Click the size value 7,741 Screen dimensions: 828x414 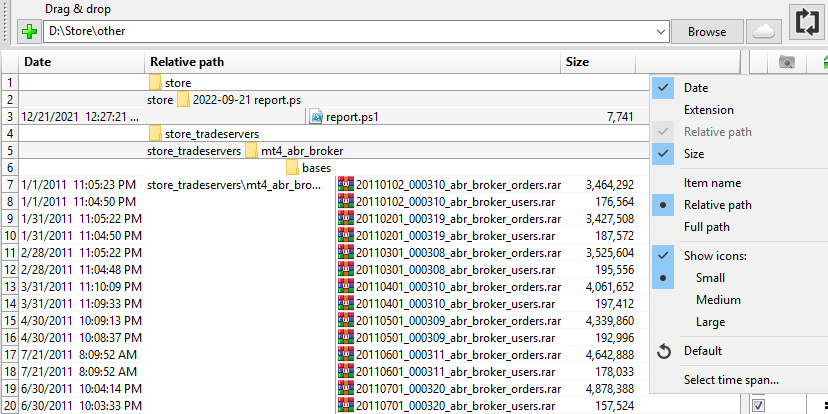click(620, 117)
